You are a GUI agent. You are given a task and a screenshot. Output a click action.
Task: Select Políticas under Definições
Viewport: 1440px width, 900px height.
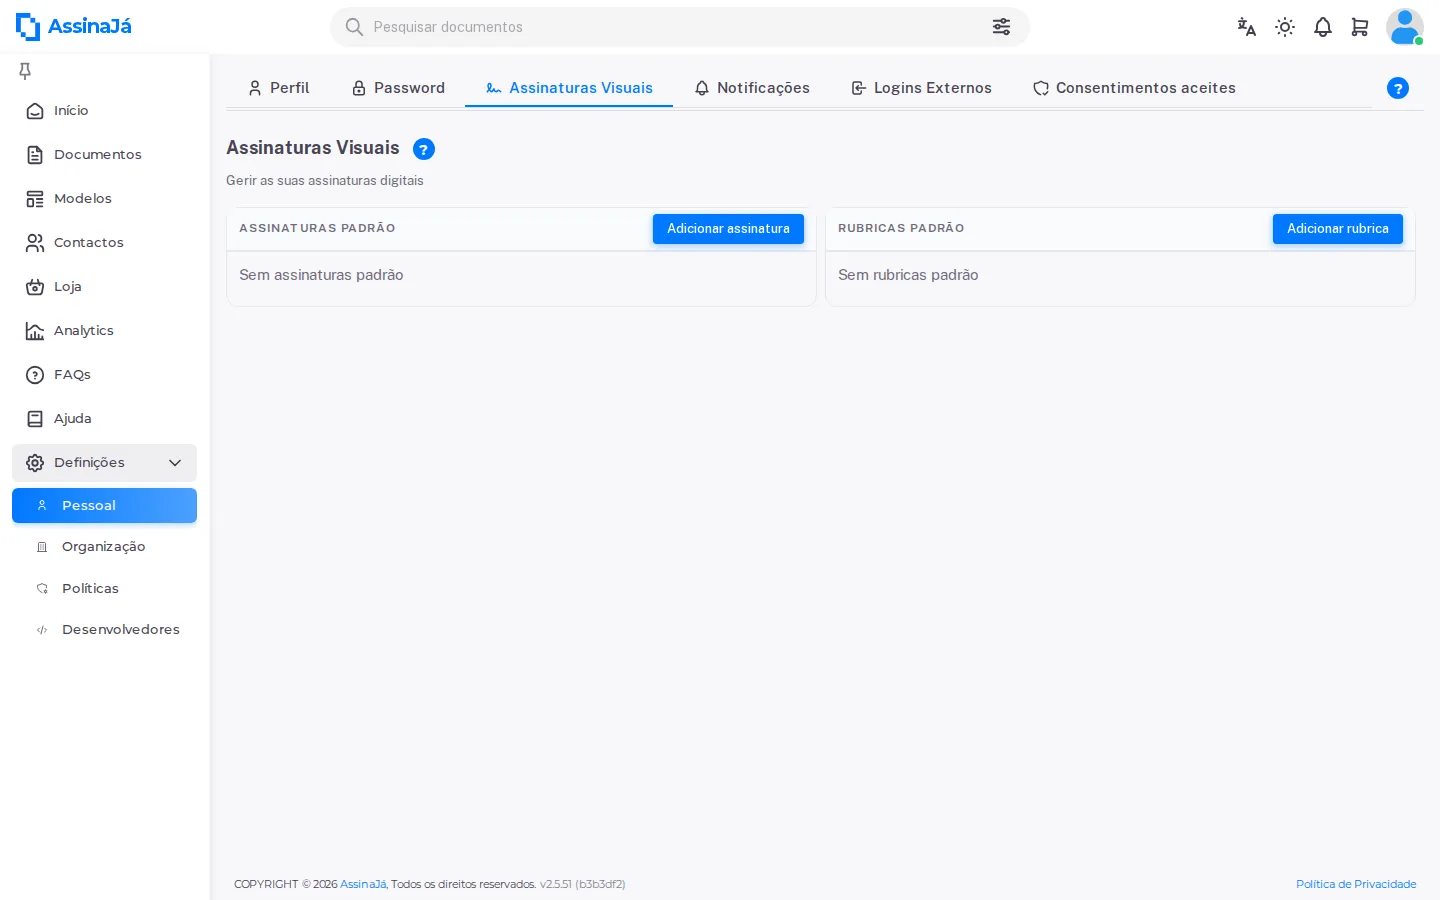104,589
